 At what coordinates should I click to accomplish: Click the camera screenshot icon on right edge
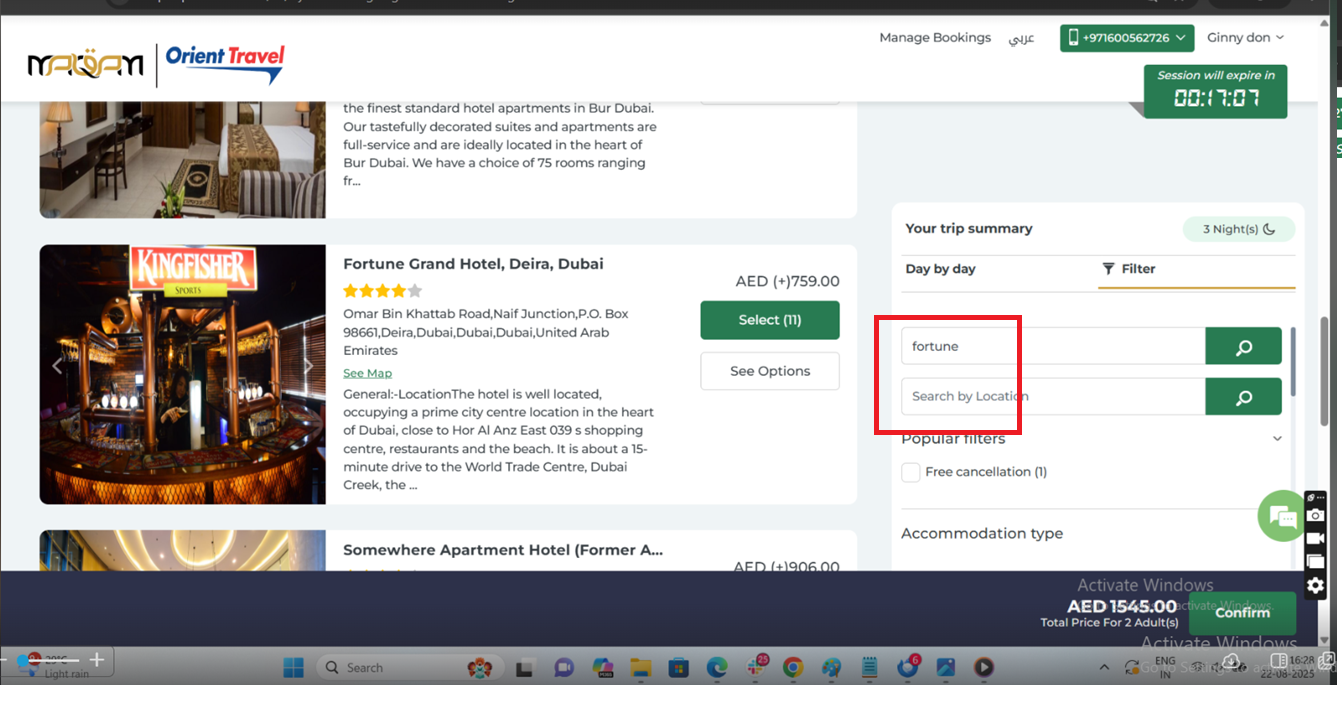pos(1315,515)
